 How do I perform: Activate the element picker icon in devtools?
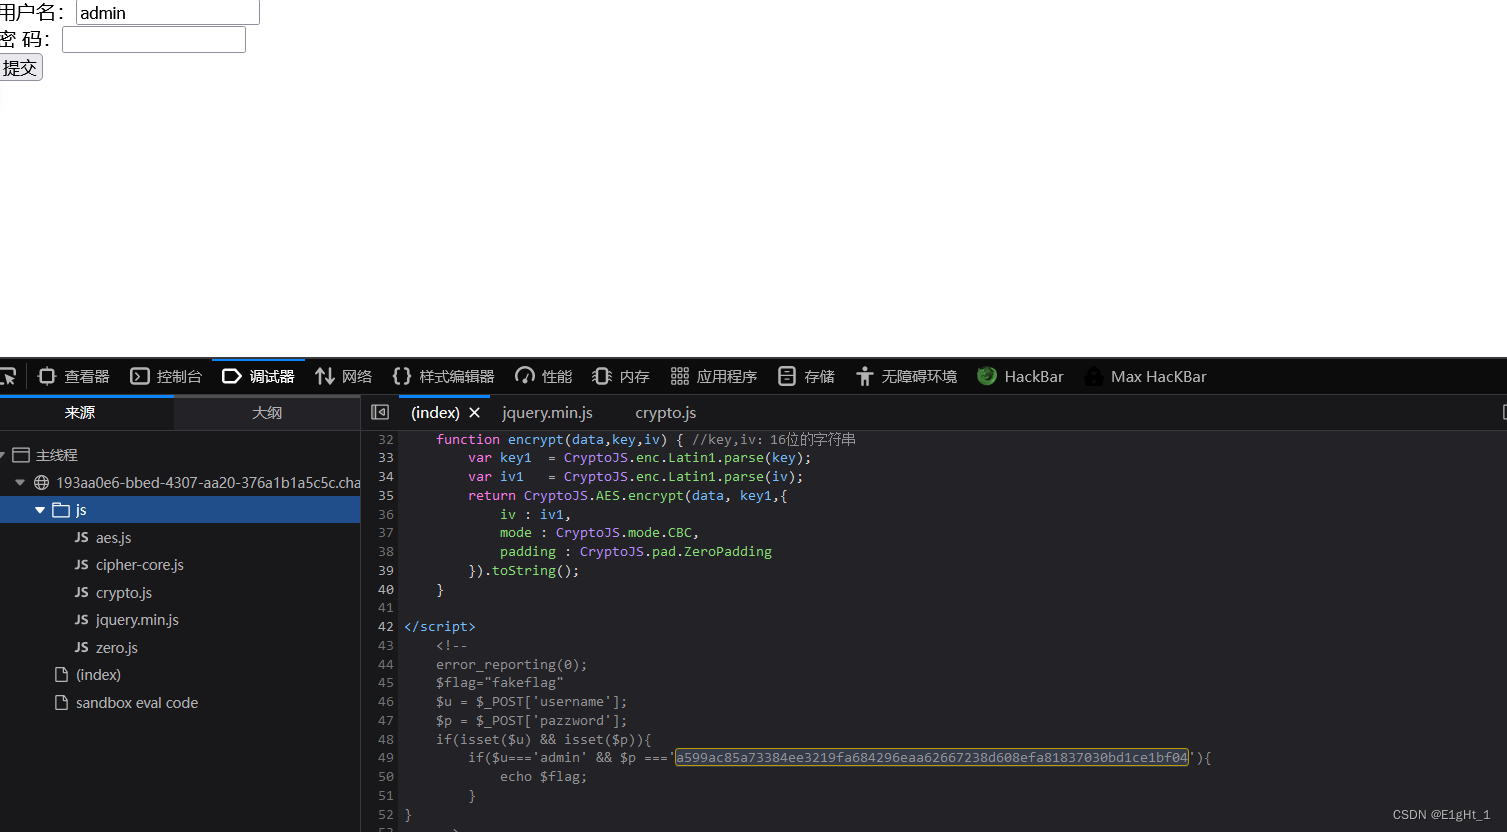[x=8, y=376]
